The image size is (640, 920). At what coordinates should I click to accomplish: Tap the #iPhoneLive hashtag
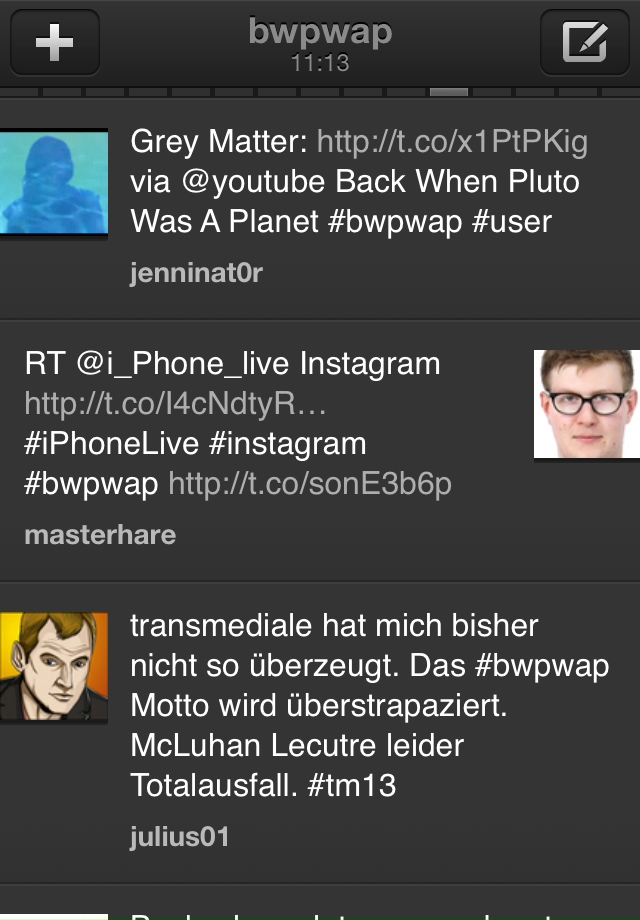click(x=111, y=444)
